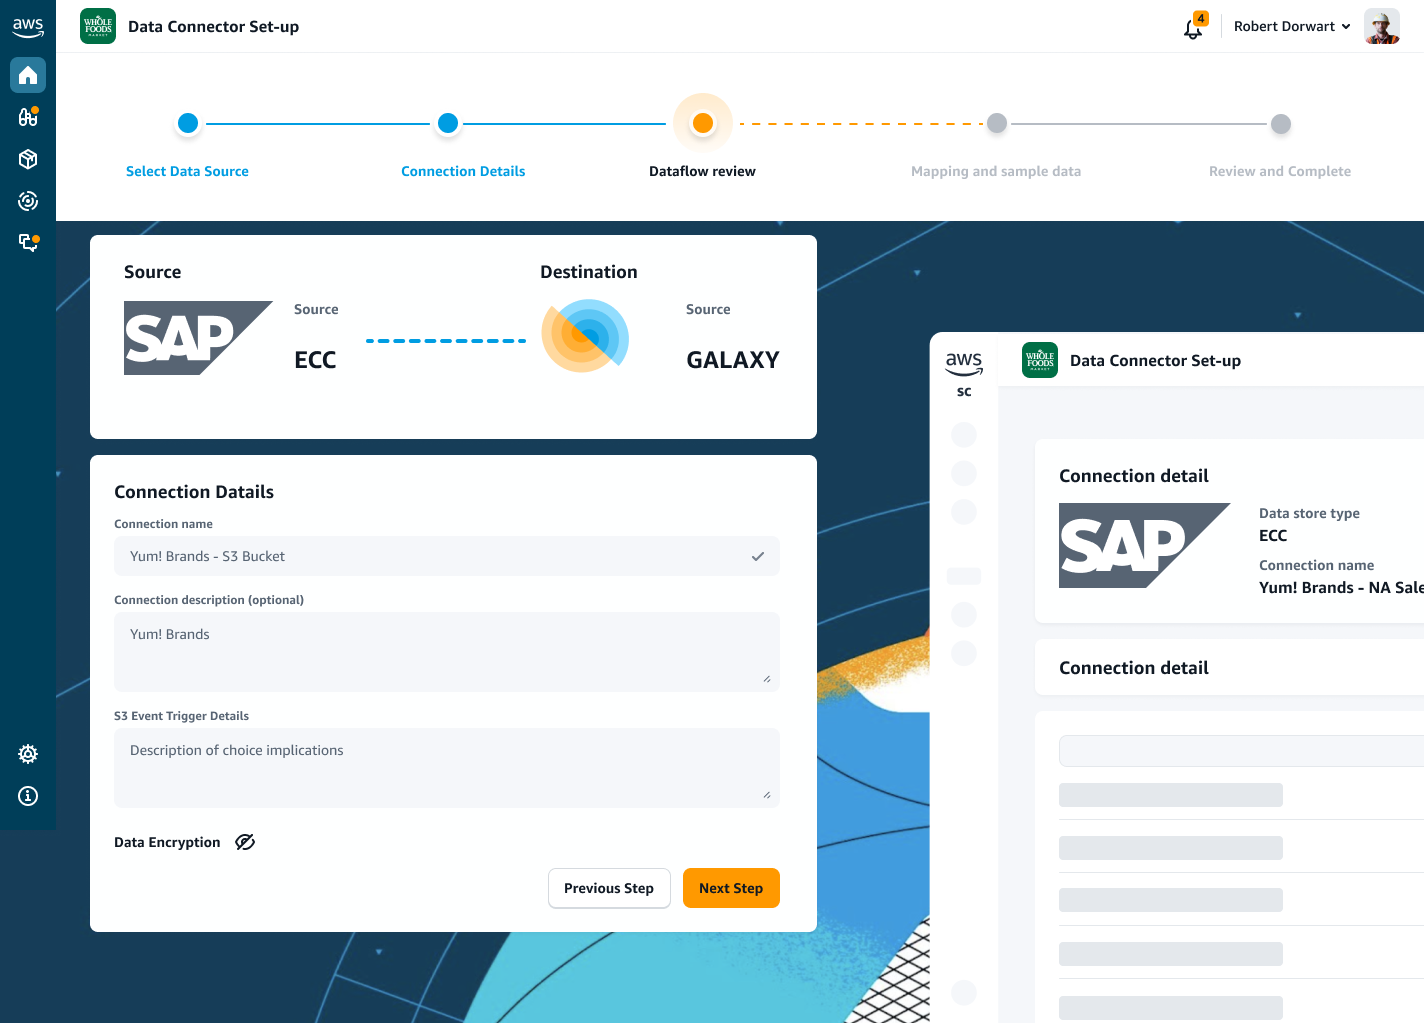Click the blue Connection Details step dot
The width and height of the screenshot is (1424, 1023).
click(448, 123)
